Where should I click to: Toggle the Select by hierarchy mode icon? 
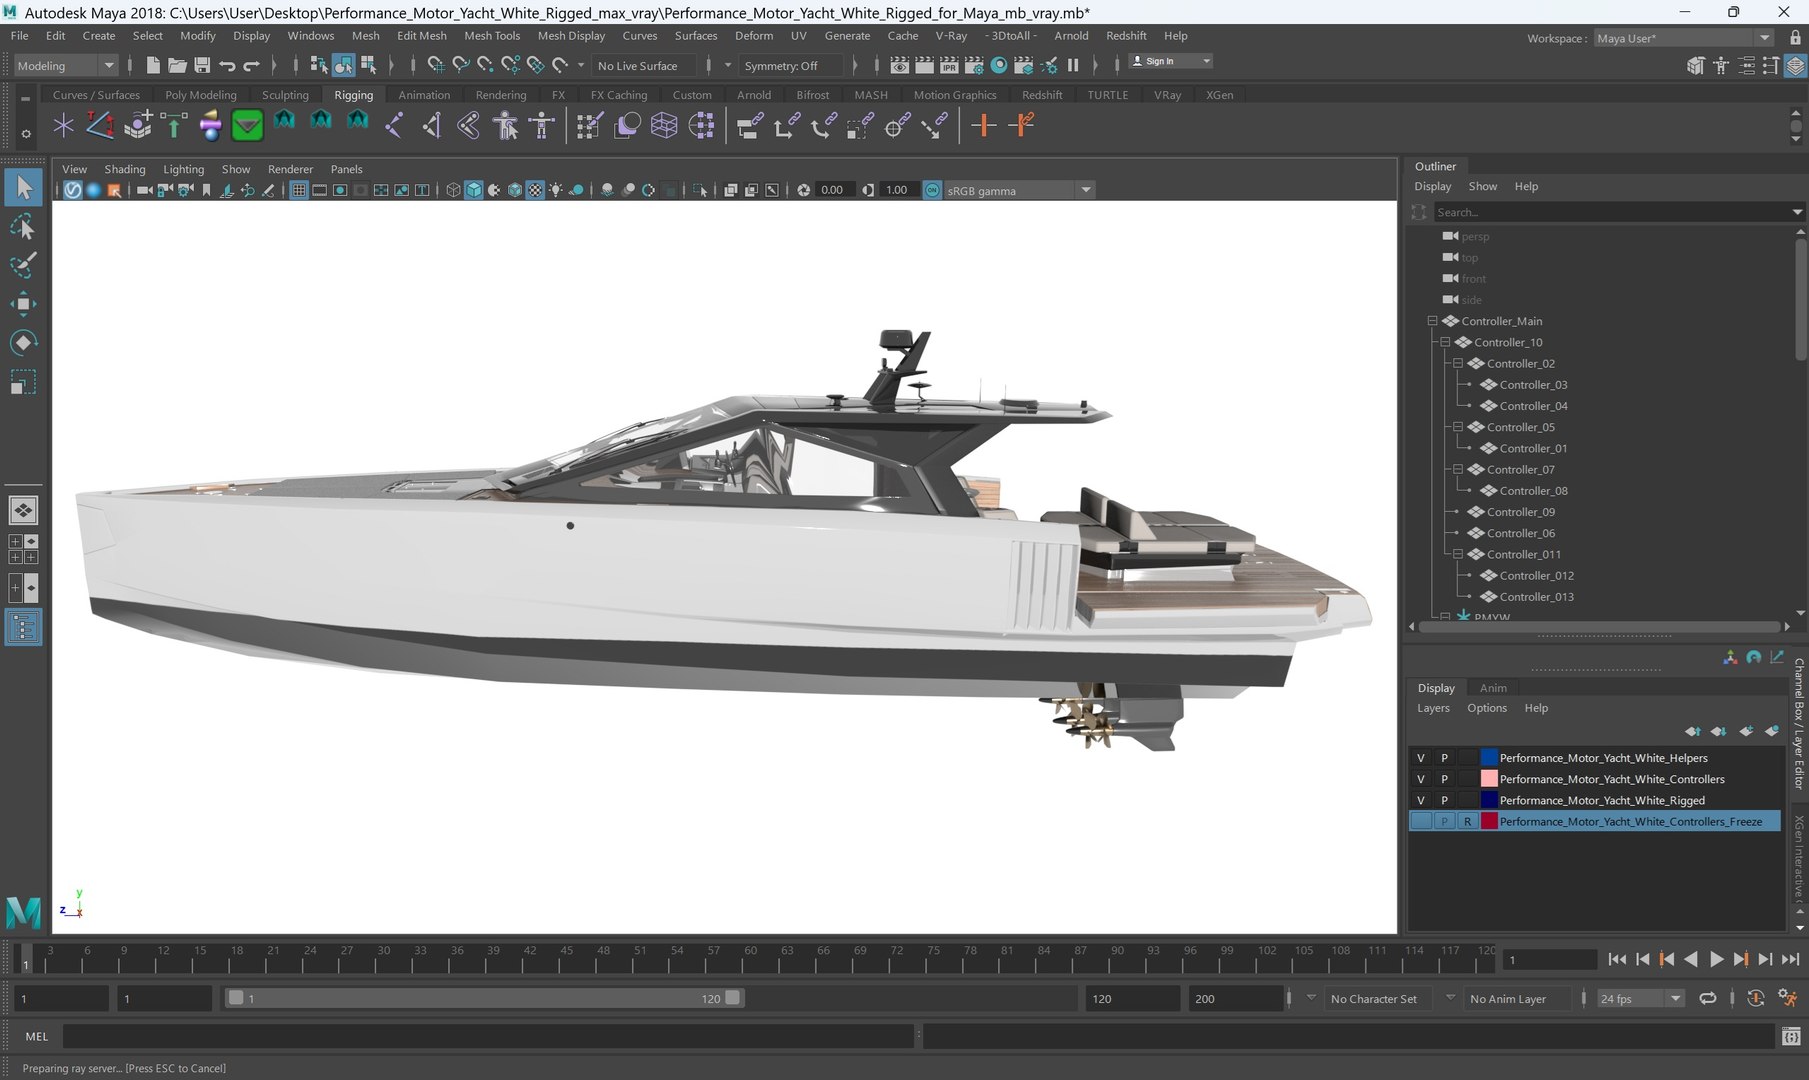(x=319, y=65)
